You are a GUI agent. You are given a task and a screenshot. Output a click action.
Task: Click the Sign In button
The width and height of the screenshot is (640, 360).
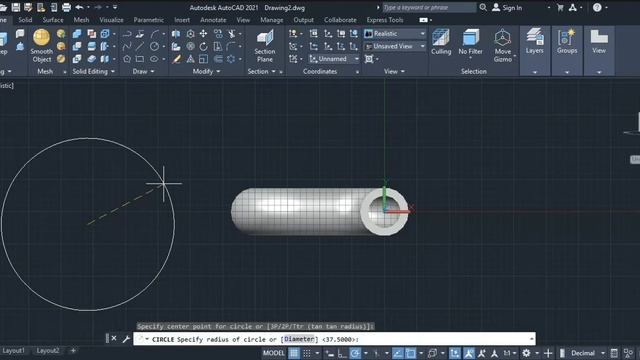(507, 7)
